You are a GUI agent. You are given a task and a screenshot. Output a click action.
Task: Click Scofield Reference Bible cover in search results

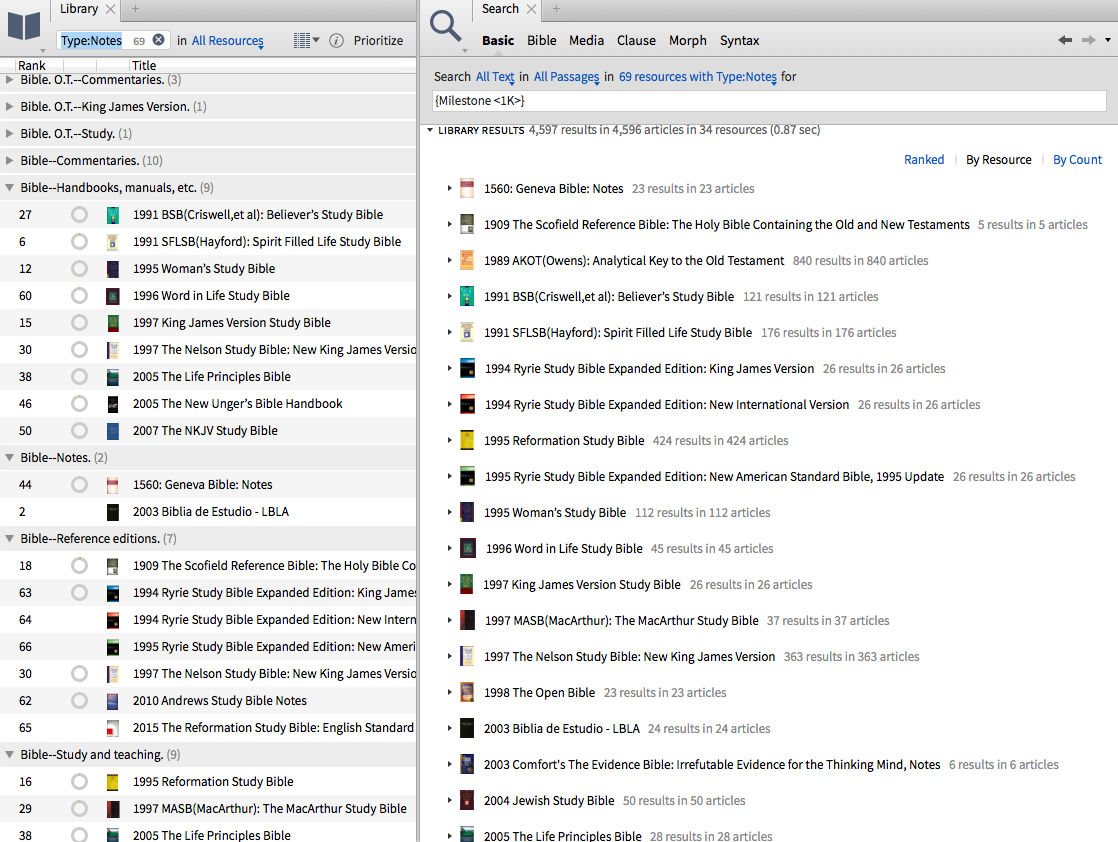pyautogui.click(x=467, y=225)
